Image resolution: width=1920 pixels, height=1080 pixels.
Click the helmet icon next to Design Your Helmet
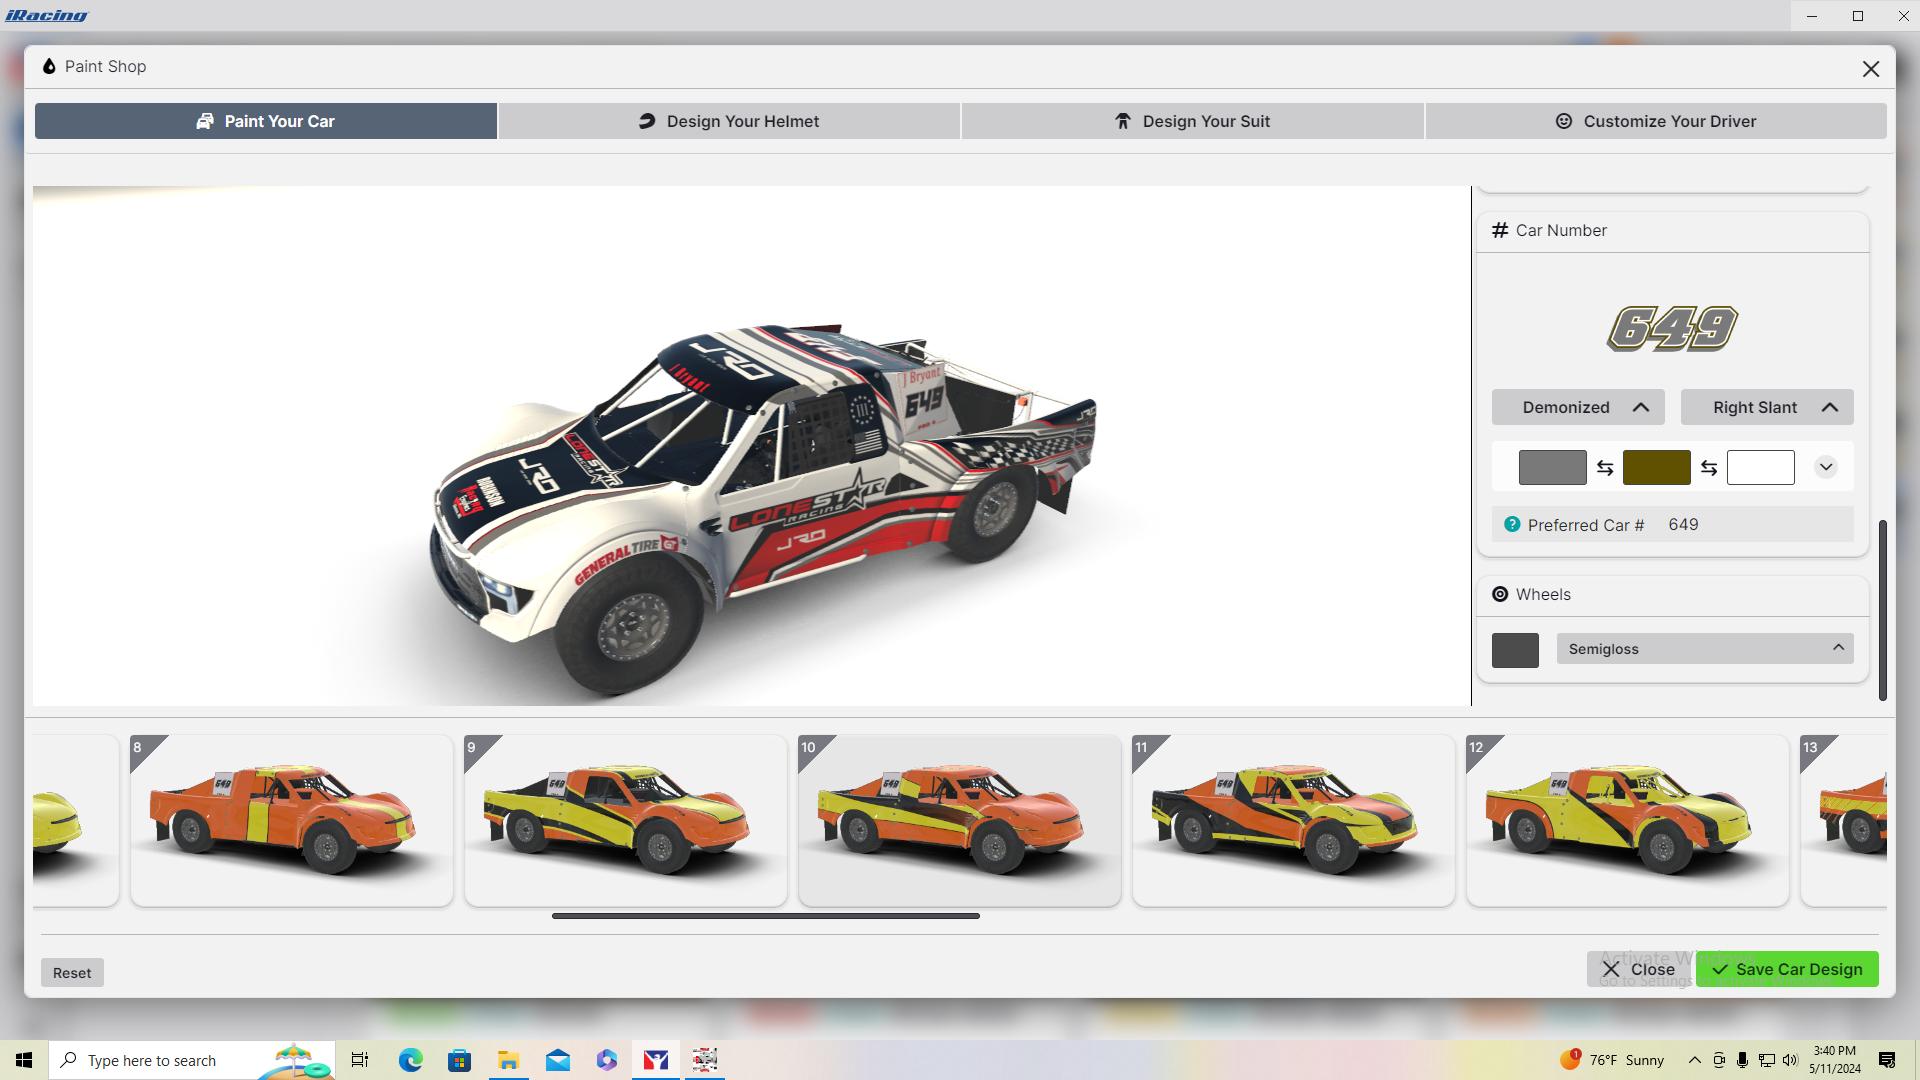pos(645,121)
